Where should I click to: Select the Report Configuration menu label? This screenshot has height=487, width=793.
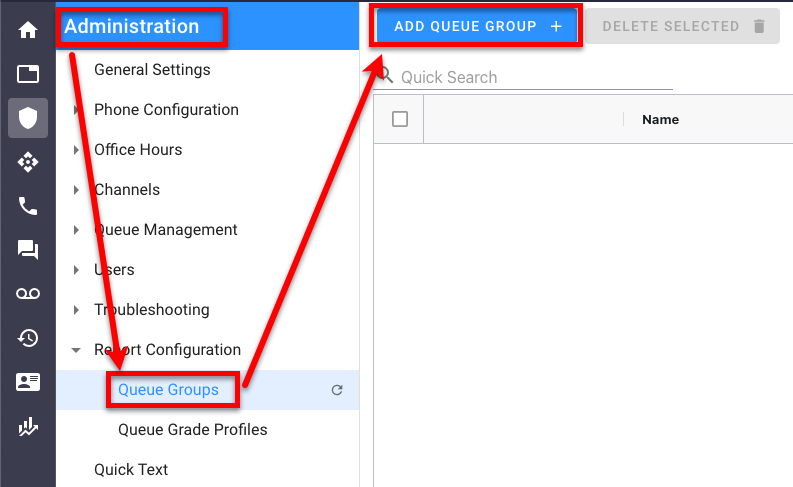[167, 349]
